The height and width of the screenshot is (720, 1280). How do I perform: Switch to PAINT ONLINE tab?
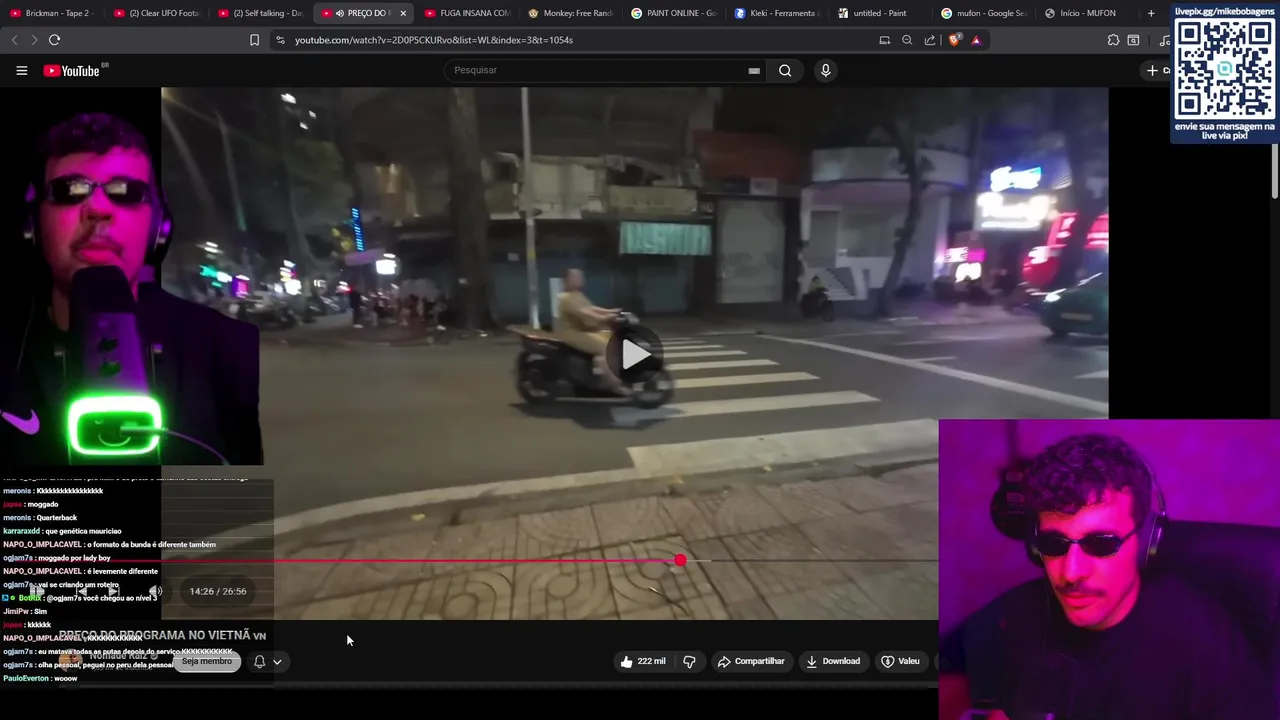pyautogui.click(x=674, y=13)
